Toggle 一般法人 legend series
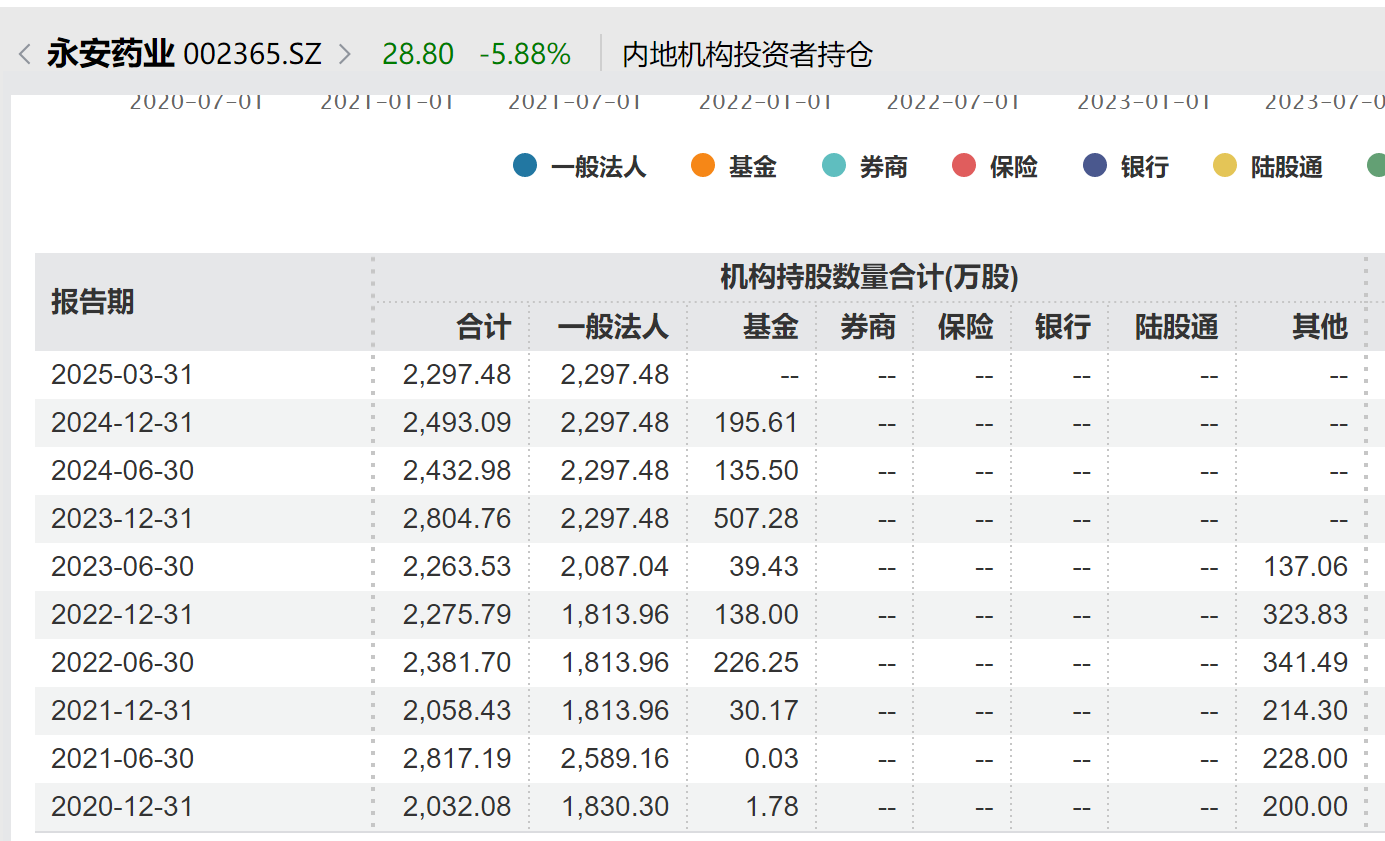 580,166
